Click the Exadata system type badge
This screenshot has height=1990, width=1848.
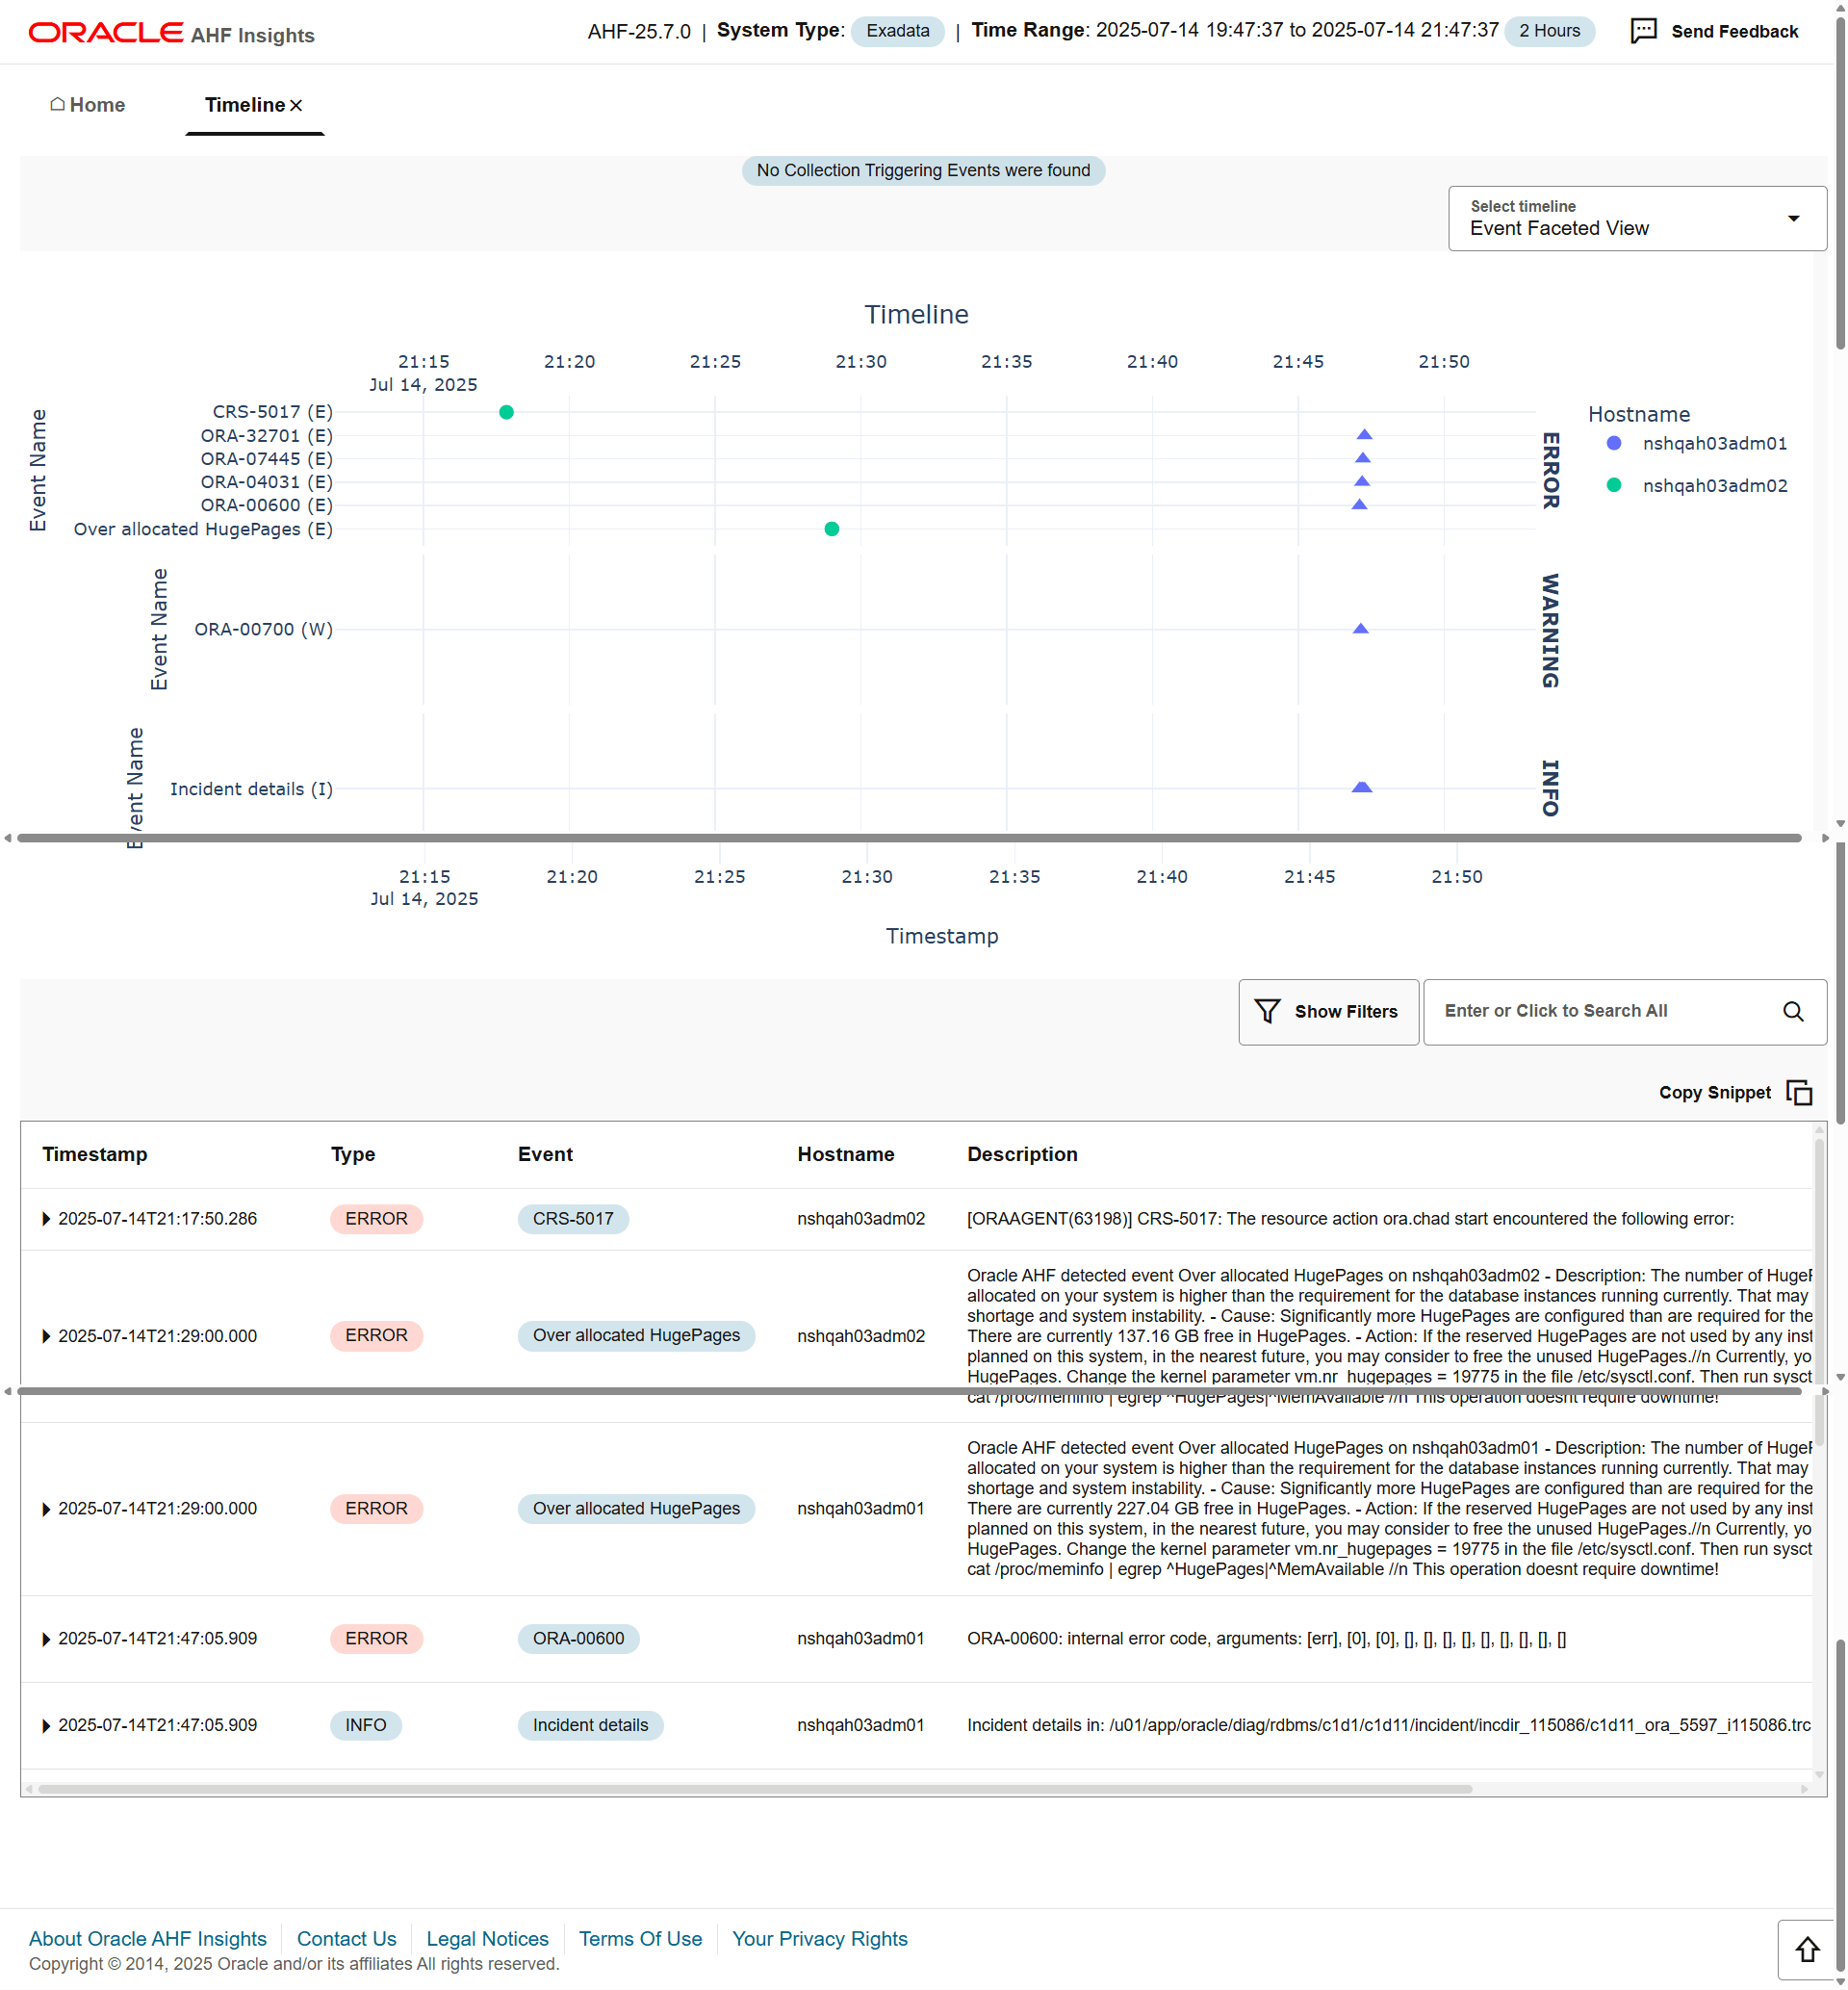pos(897,31)
